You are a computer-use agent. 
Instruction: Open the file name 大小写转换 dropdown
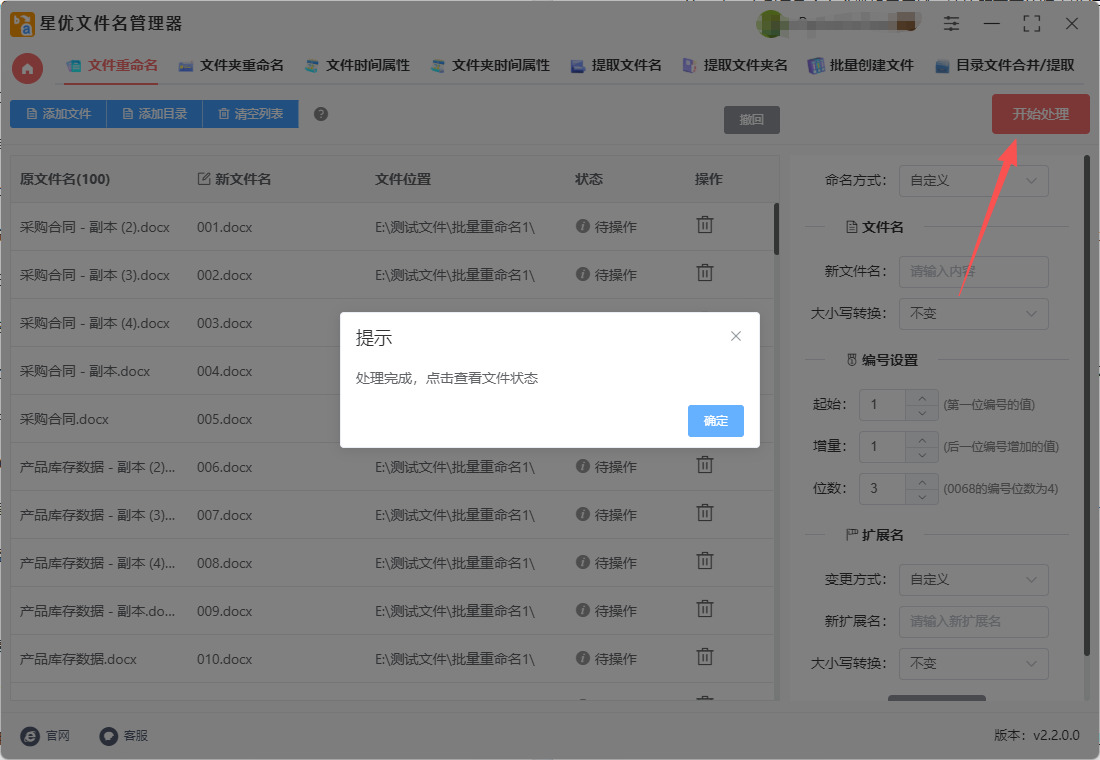[x=974, y=314]
